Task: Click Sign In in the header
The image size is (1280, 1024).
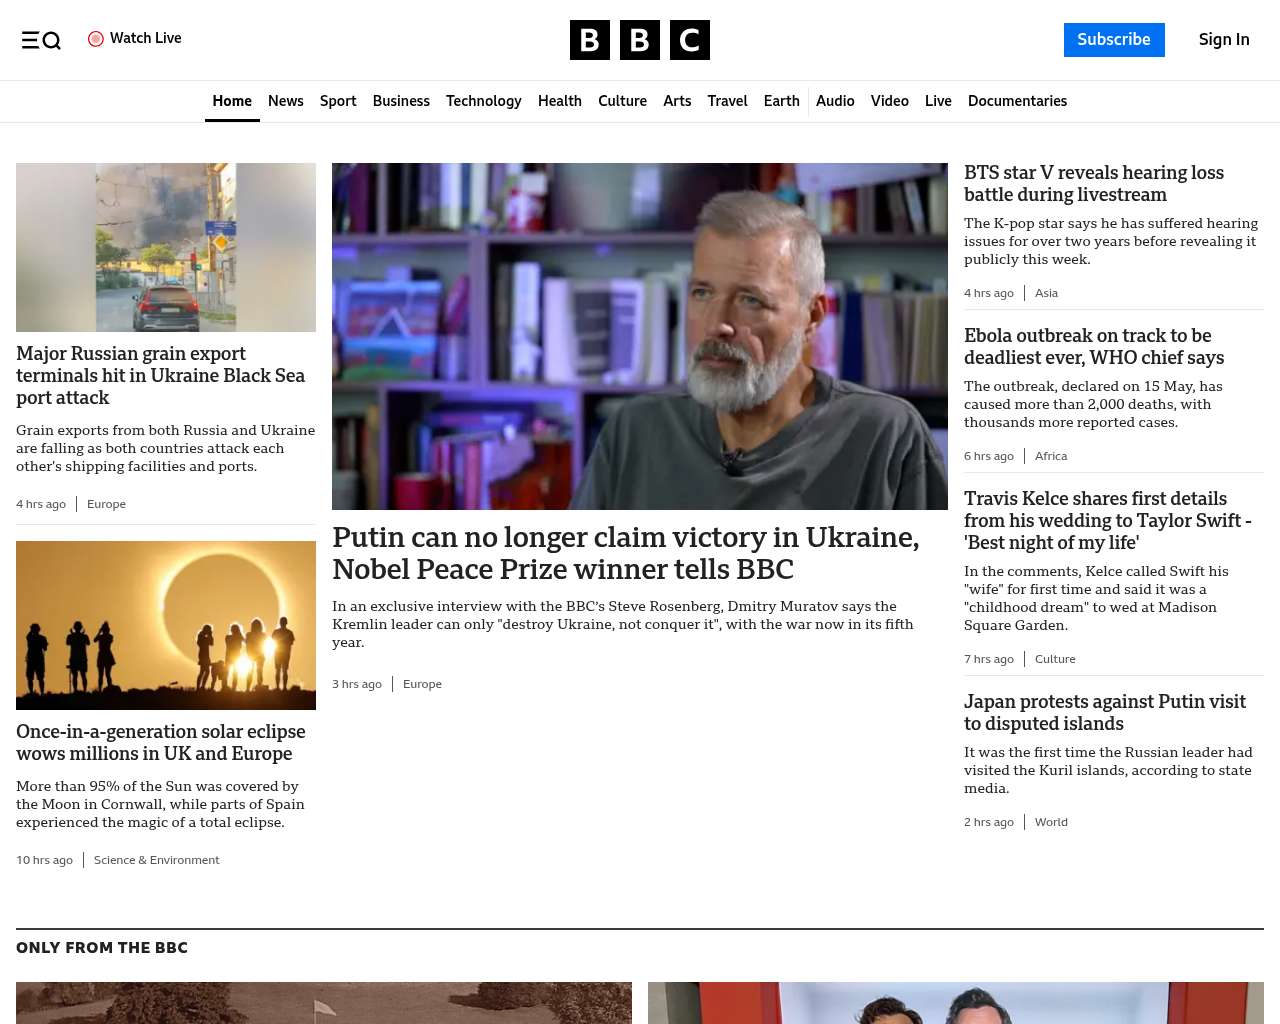Action: click(1224, 40)
